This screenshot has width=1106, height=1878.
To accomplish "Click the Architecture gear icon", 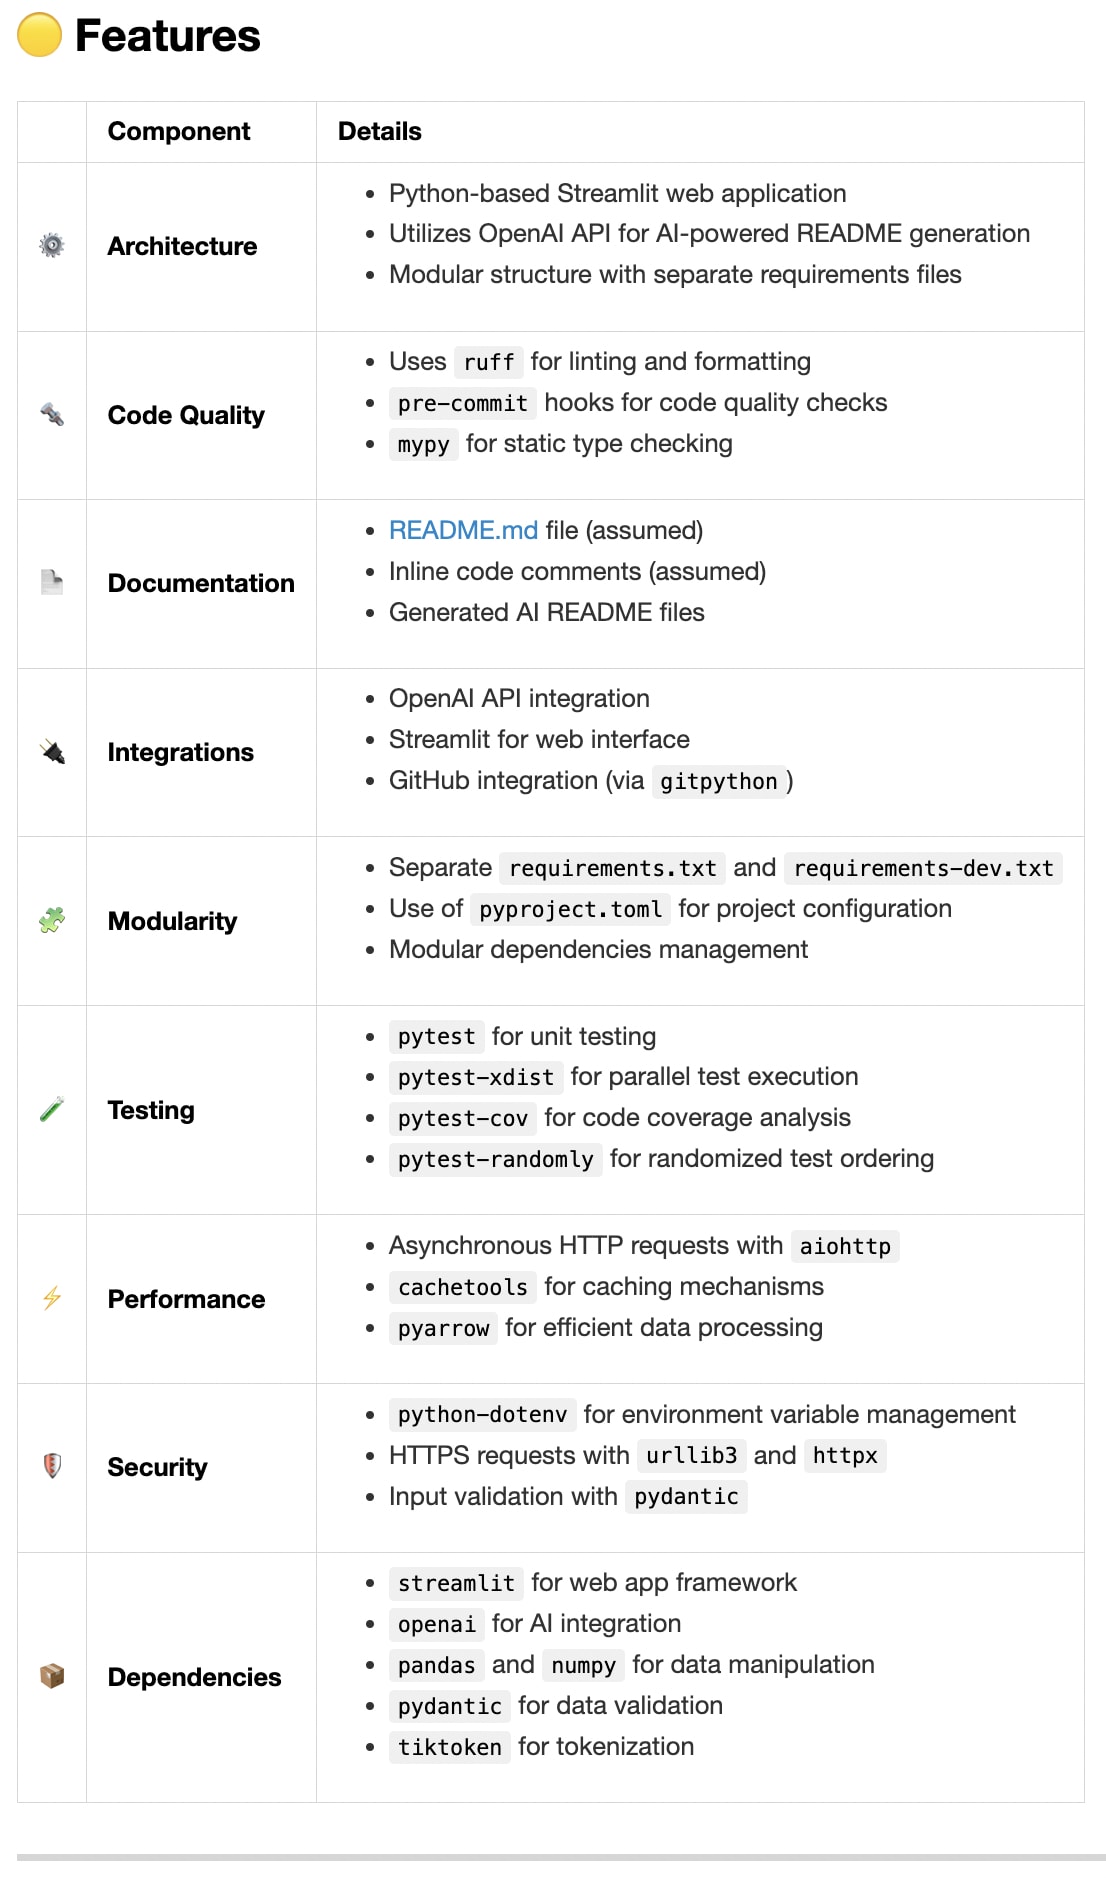I will (52, 246).
